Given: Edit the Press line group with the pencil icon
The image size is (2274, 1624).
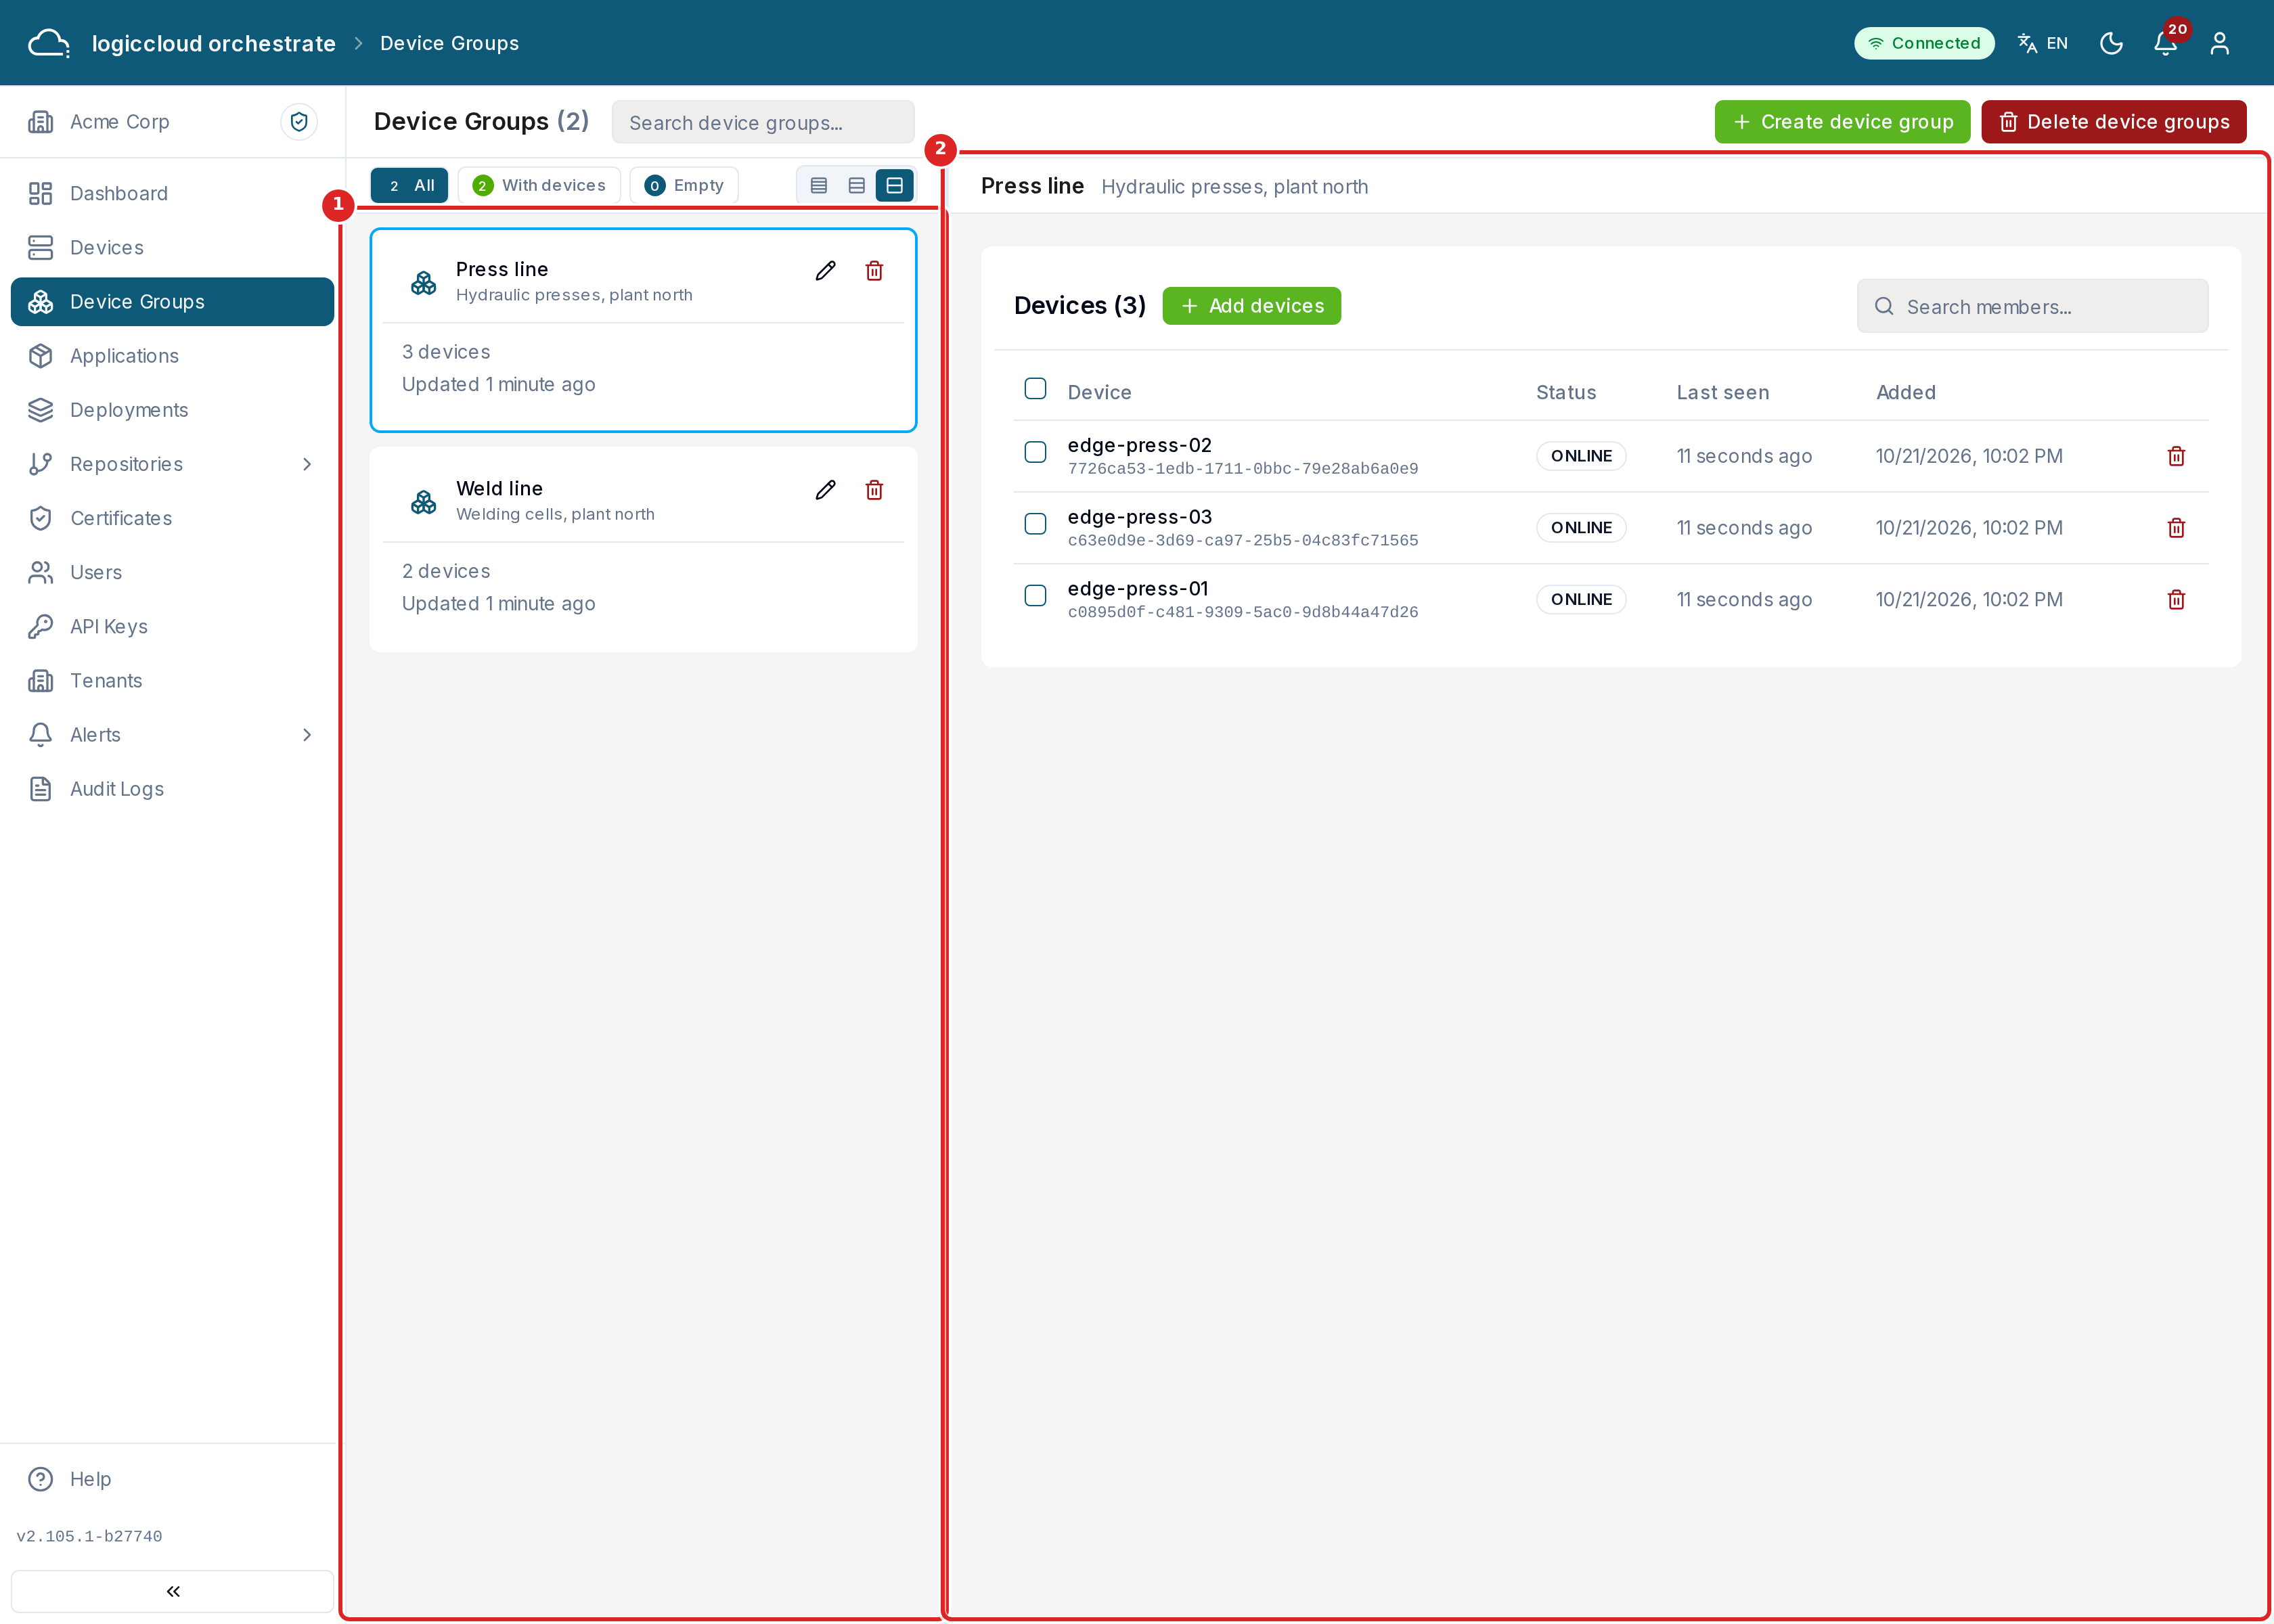Looking at the screenshot, I should point(825,271).
